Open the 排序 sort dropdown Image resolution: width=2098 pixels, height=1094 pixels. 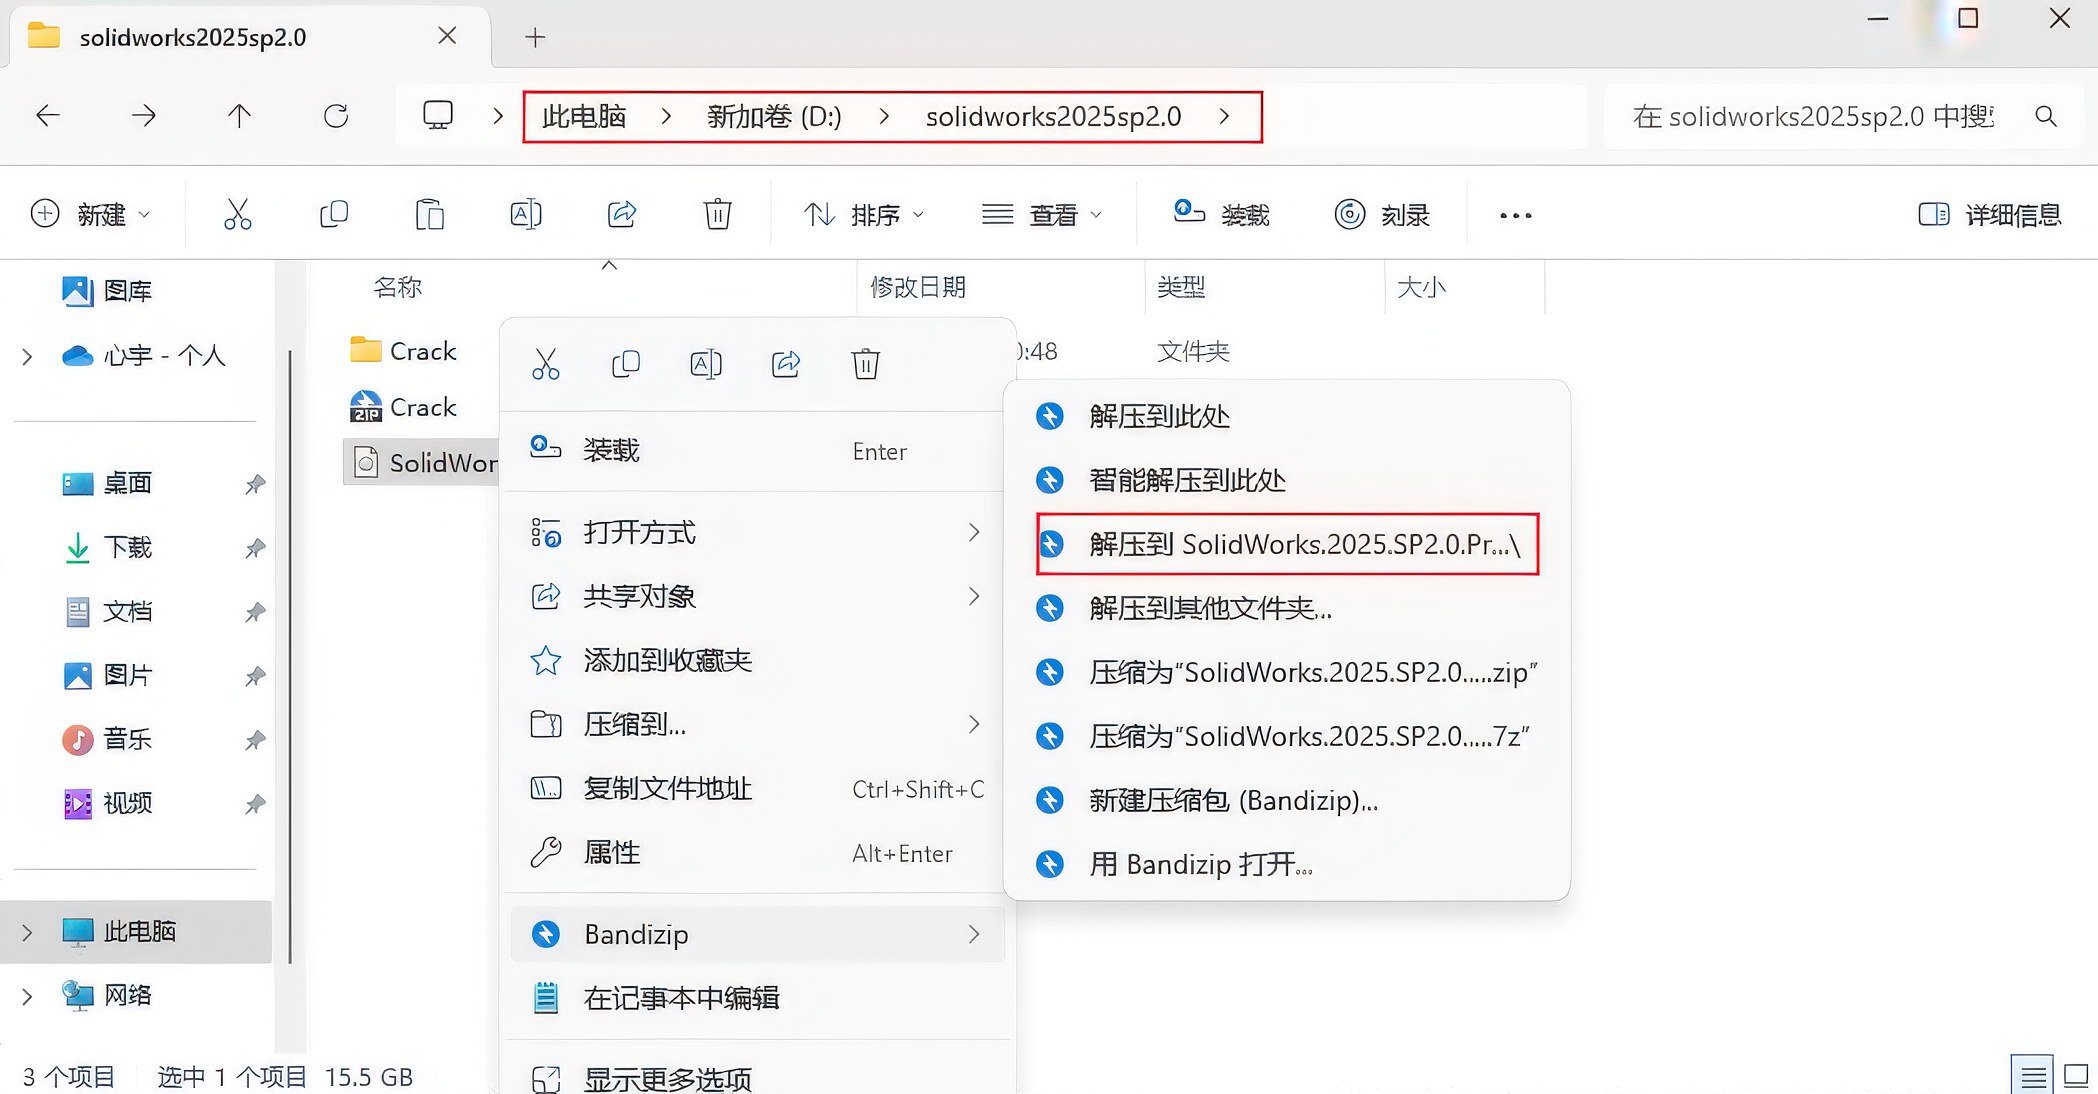(866, 214)
